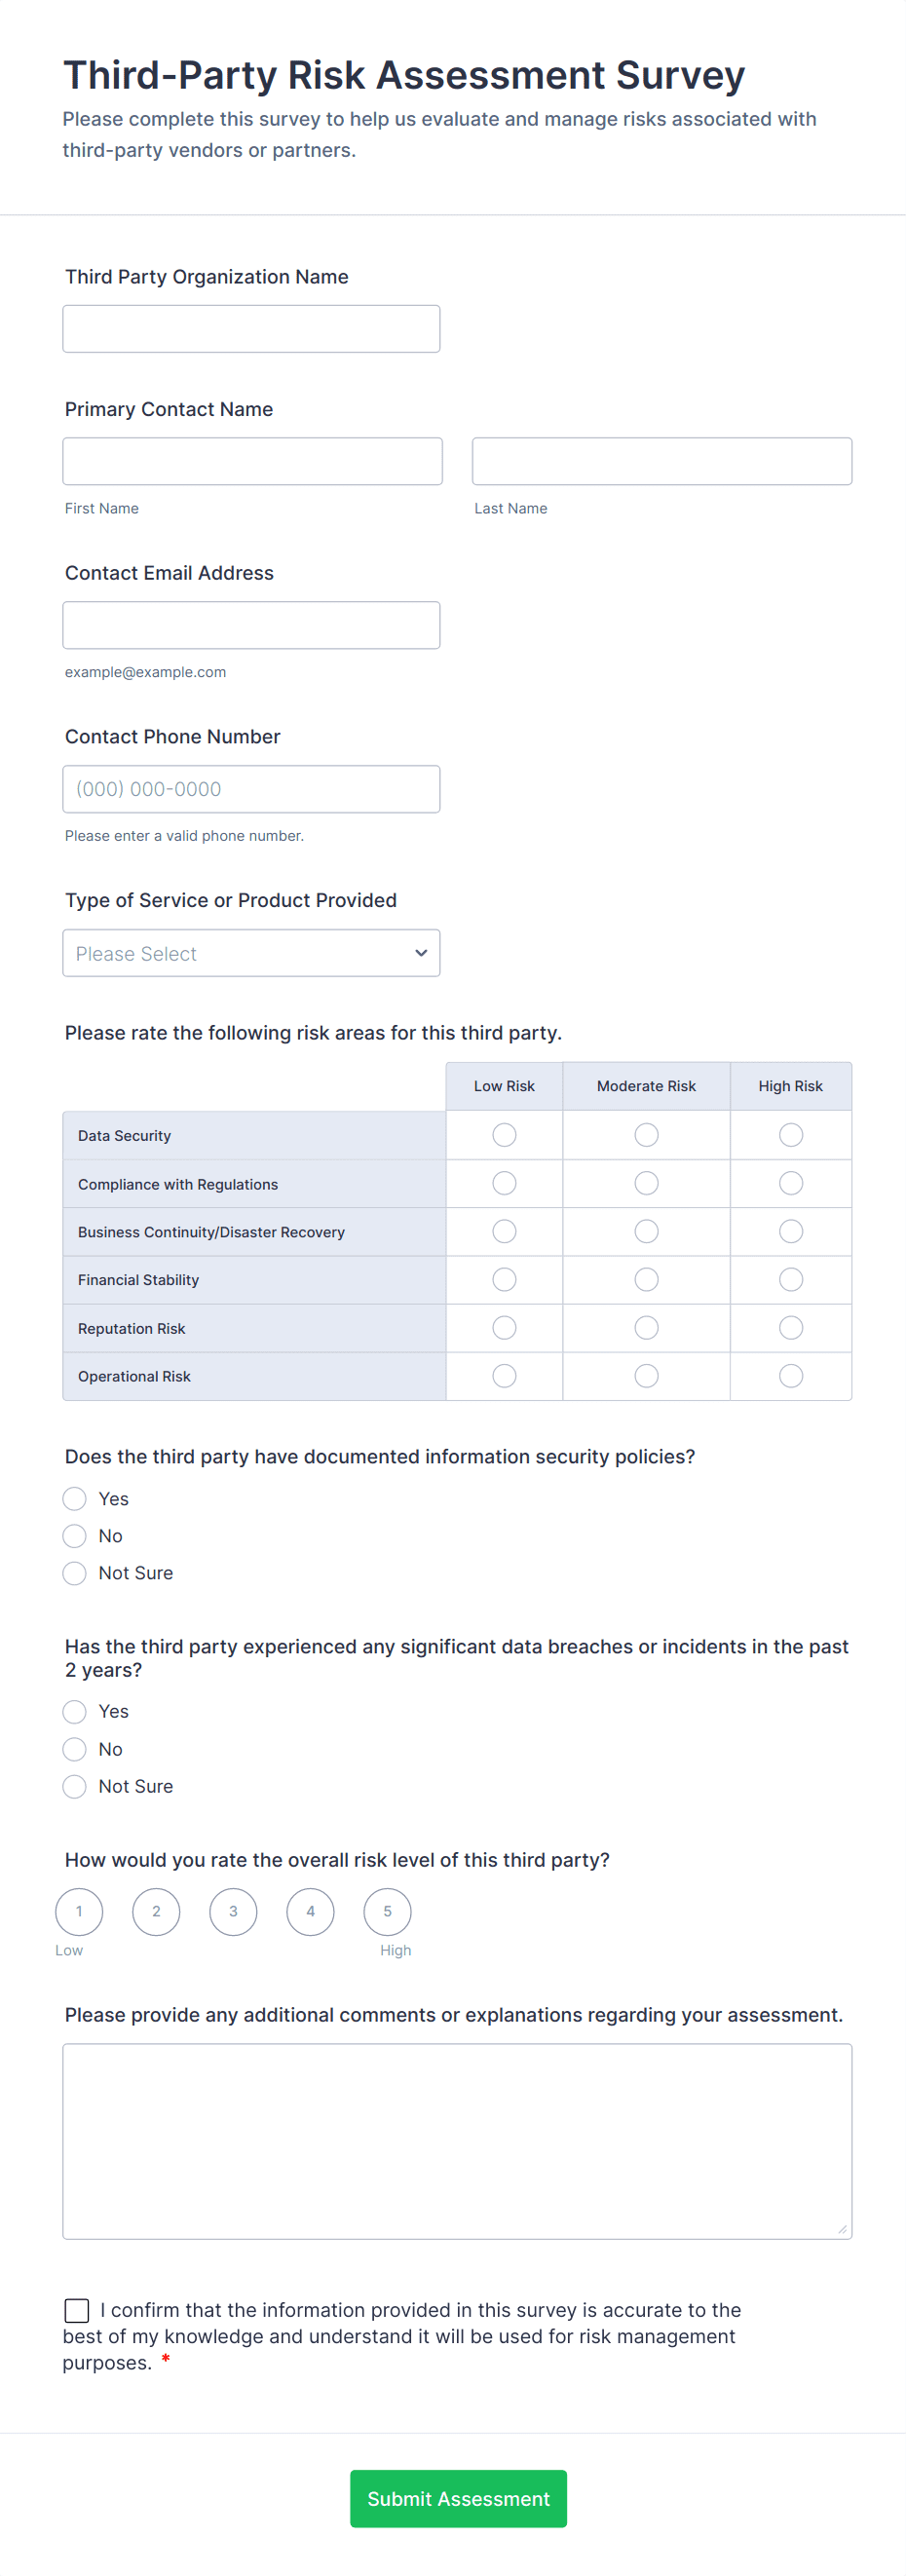Screen dimensions: 906x2576
Task: Select High Risk for Business Continuity/Disaster Recovery
Action: 790,1231
